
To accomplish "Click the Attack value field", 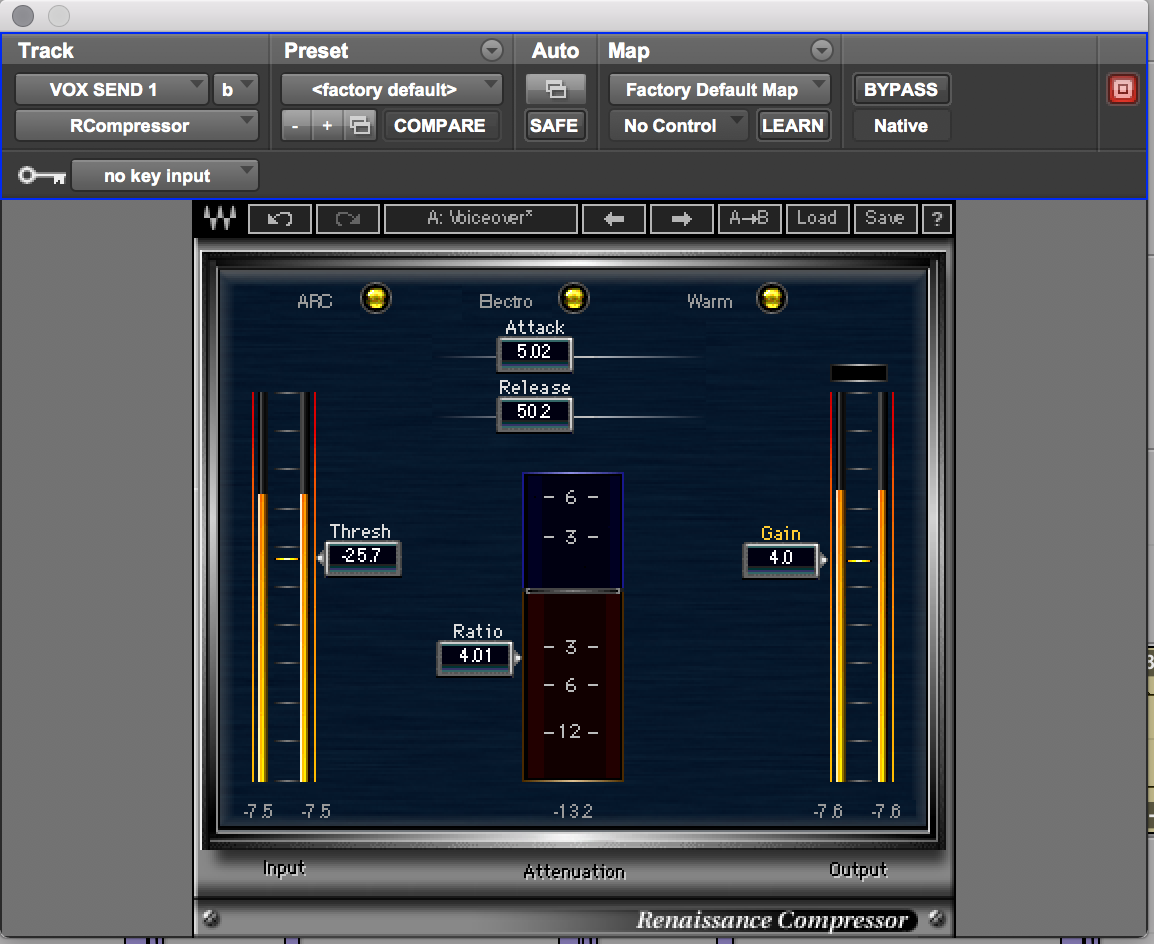I will click(x=534, y=352).
